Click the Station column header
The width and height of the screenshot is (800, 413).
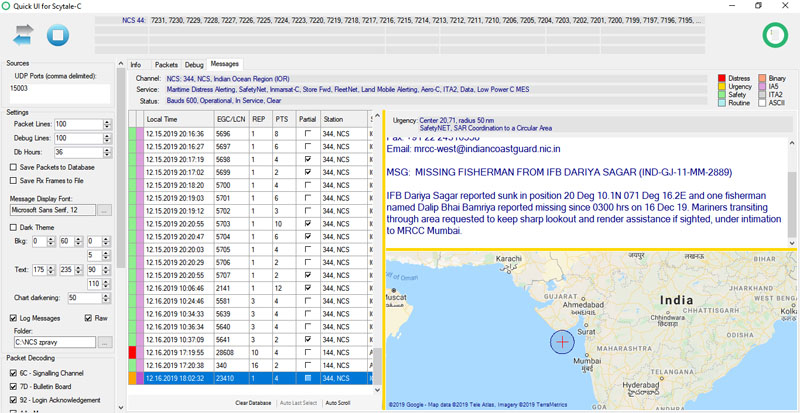343,119
